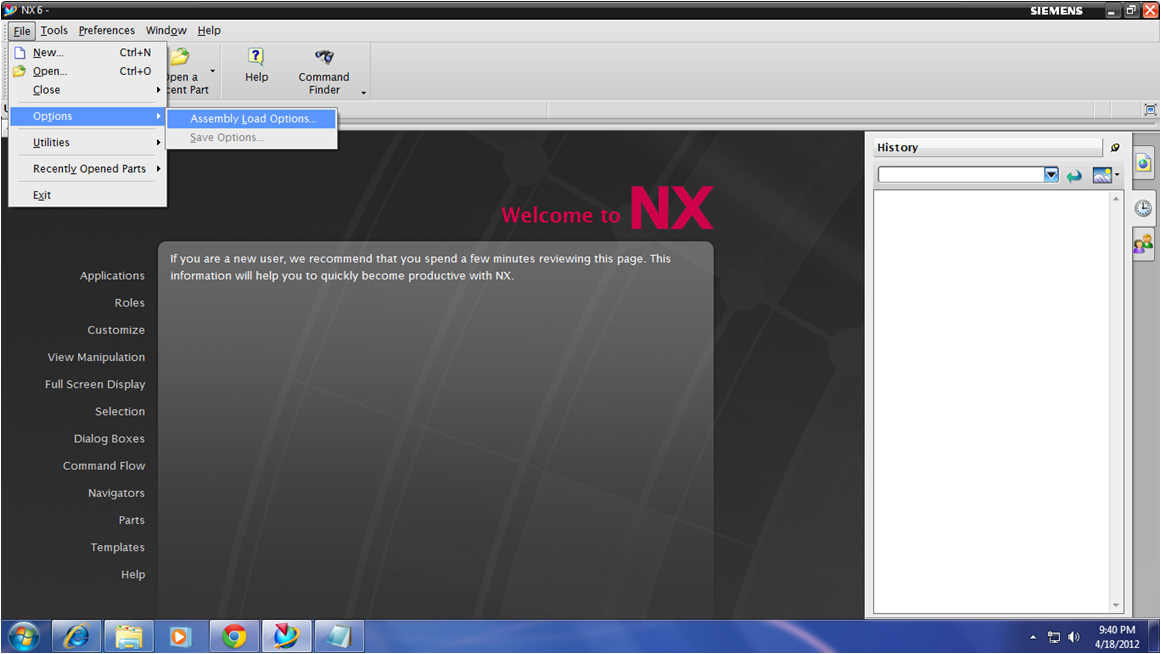Click the full screen icon at toolbar right

[x=1150, y=110]
